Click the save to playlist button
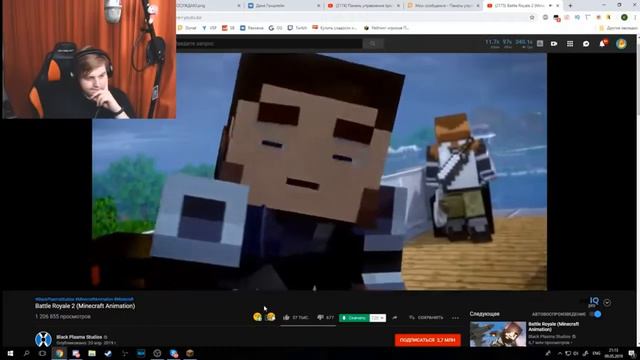This screenshot has height=360, width=640. [x=426, y=318]
